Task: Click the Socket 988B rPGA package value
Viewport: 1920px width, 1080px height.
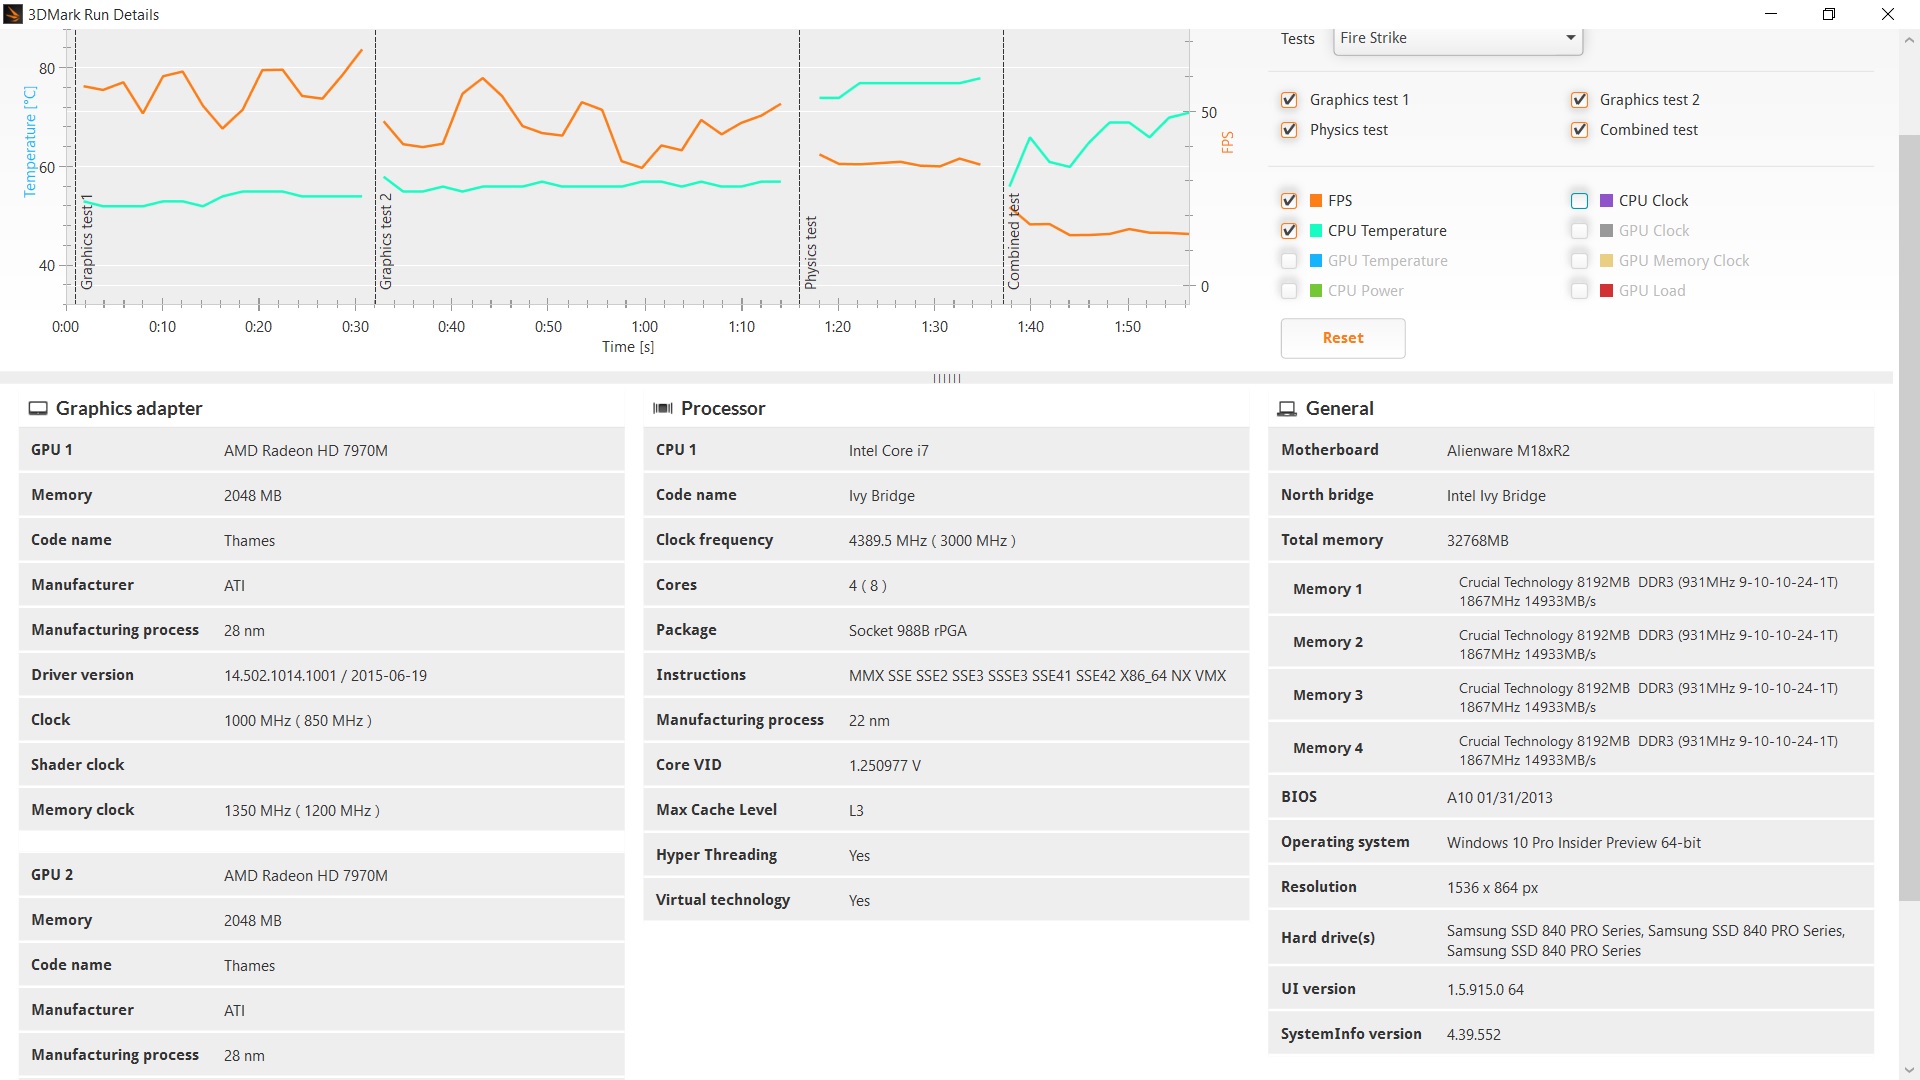Action: (x=907, y=631)
